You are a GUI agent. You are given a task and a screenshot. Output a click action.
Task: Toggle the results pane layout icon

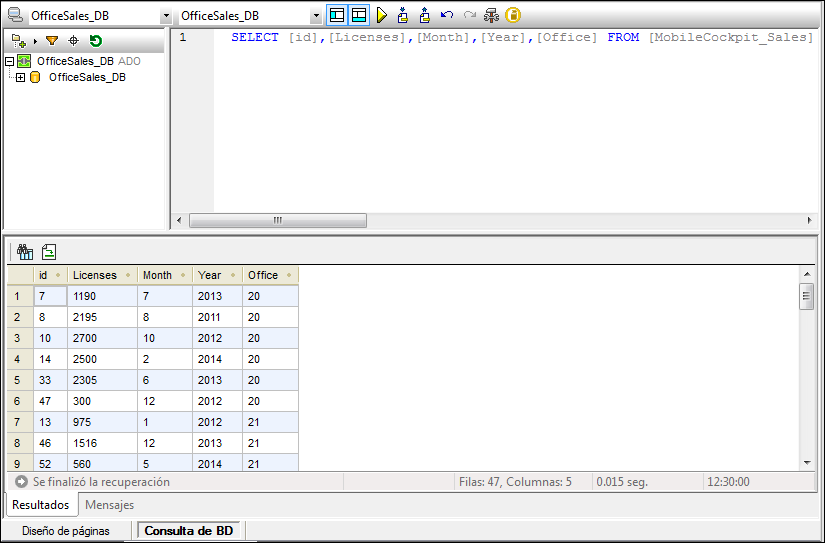point(358,16)
